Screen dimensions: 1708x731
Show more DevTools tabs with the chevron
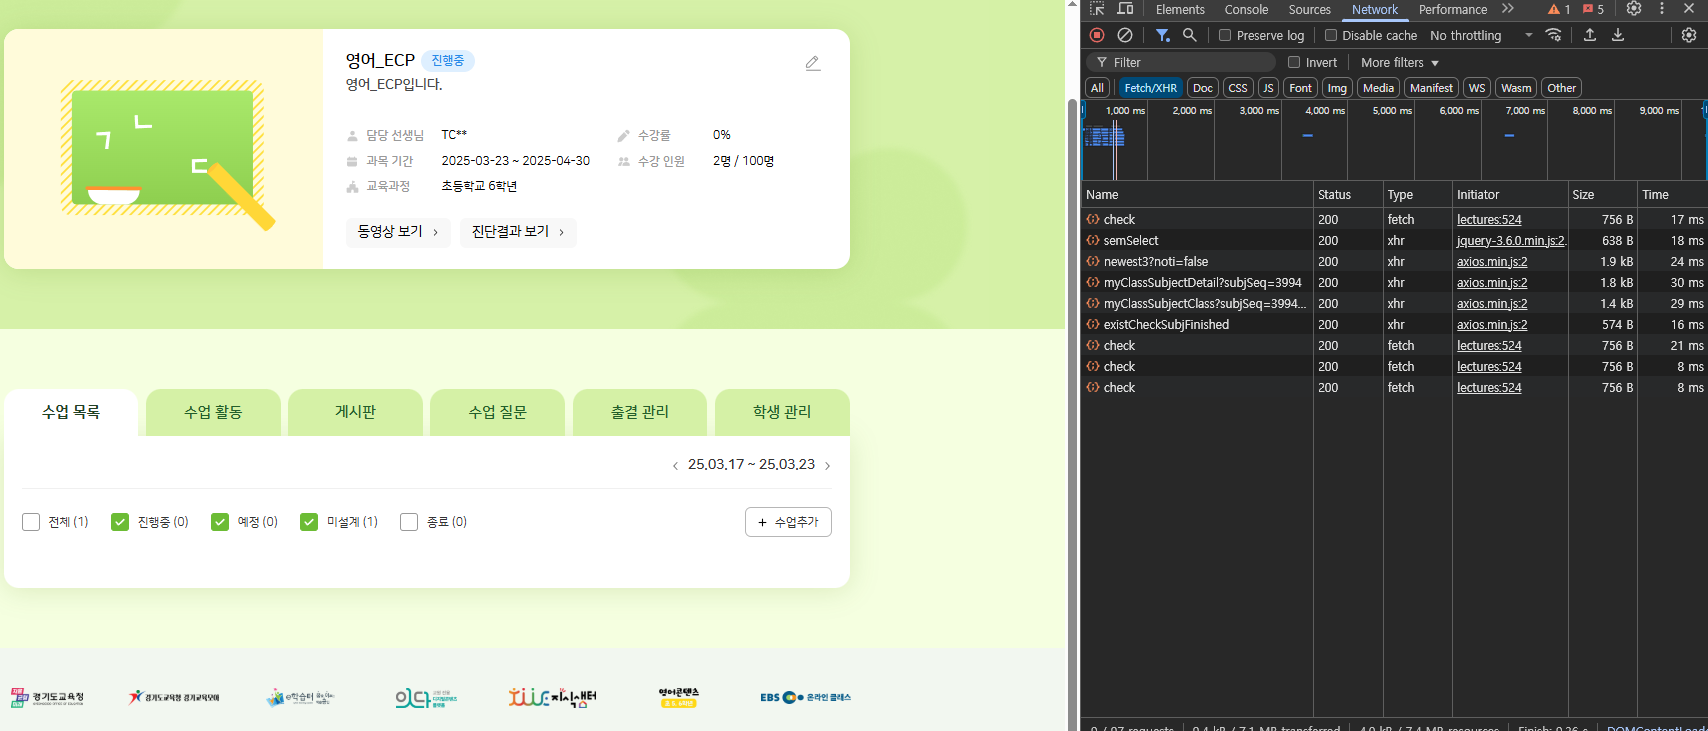click(x=1507, y=9)
